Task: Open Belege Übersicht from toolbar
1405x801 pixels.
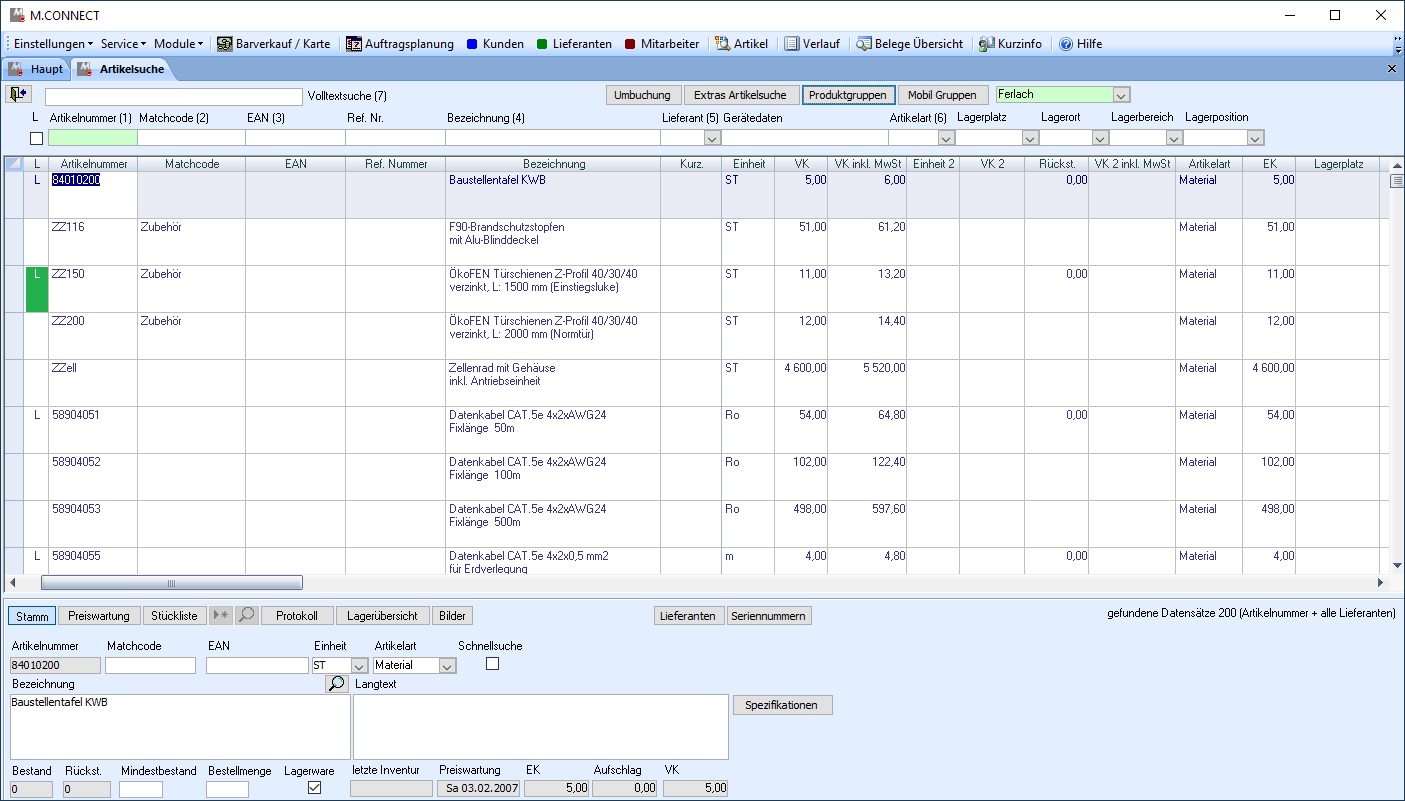Action: (909, 44)
